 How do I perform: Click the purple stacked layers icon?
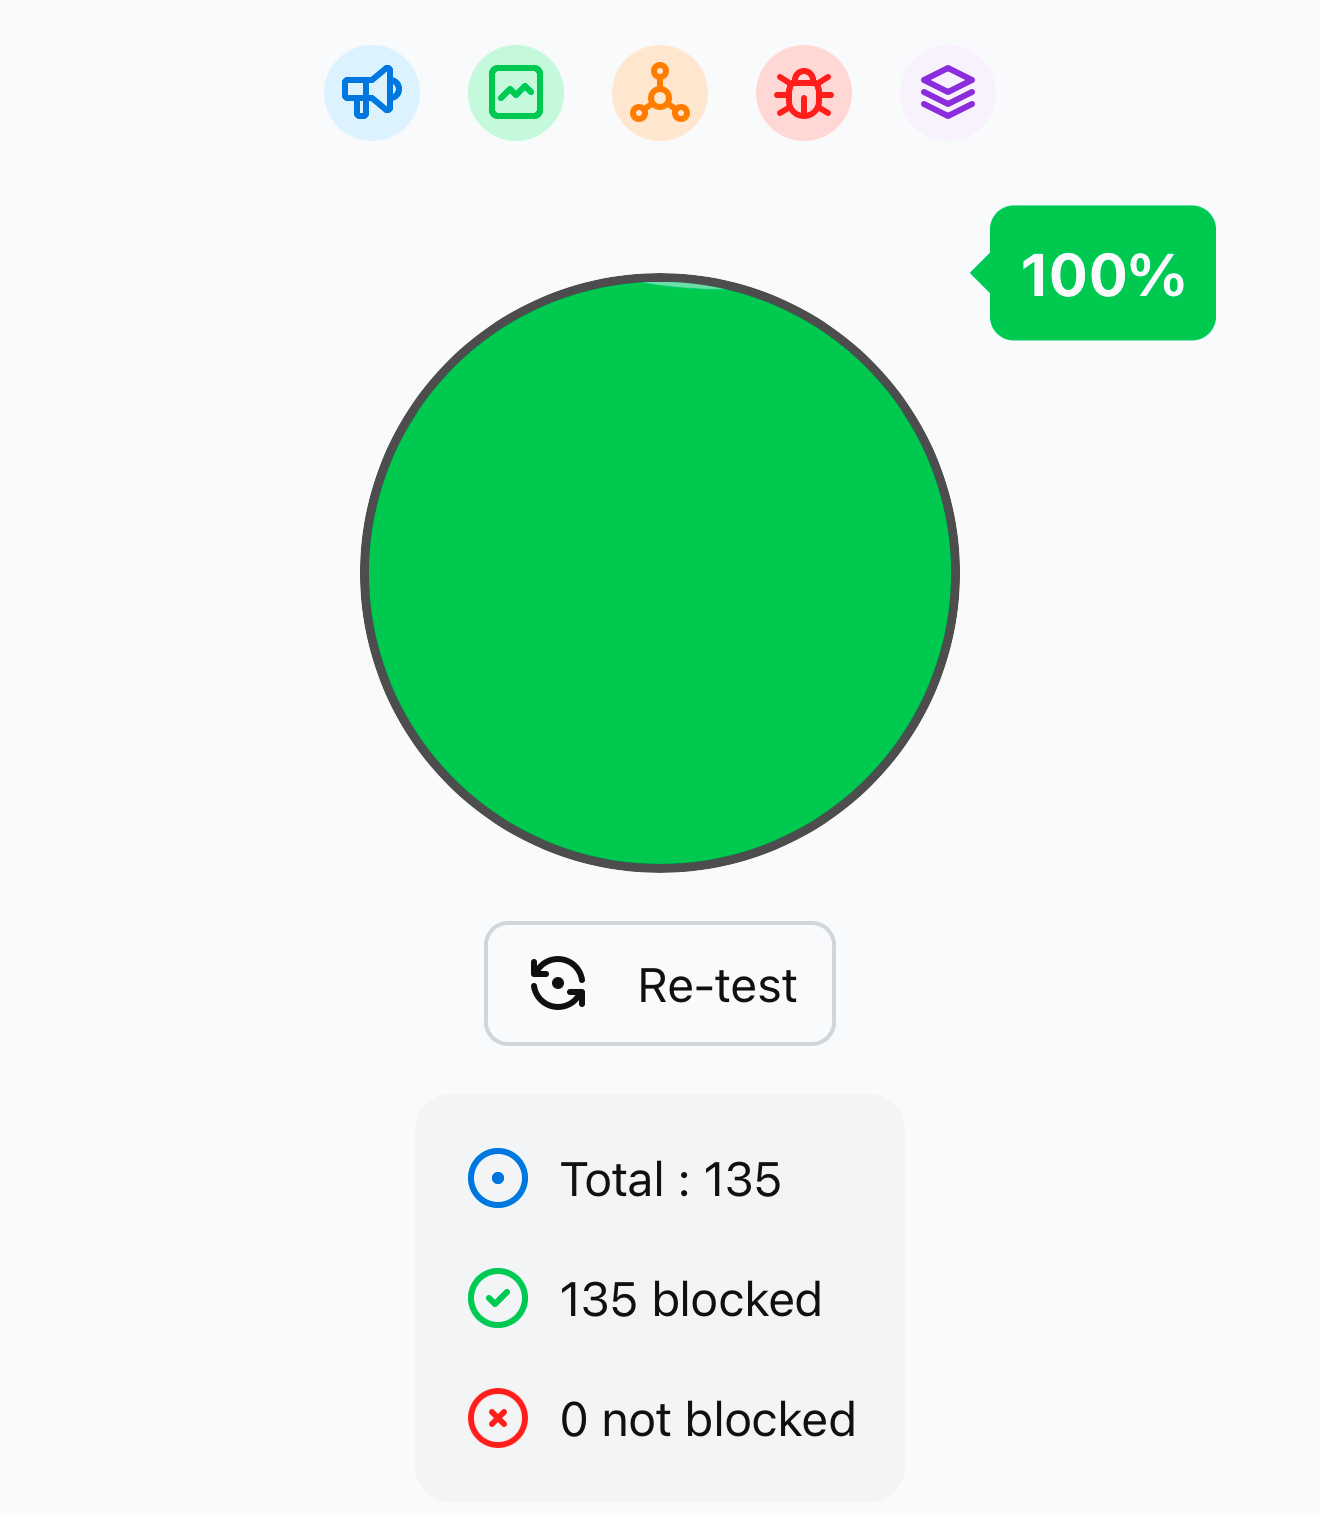pos(948,93)
